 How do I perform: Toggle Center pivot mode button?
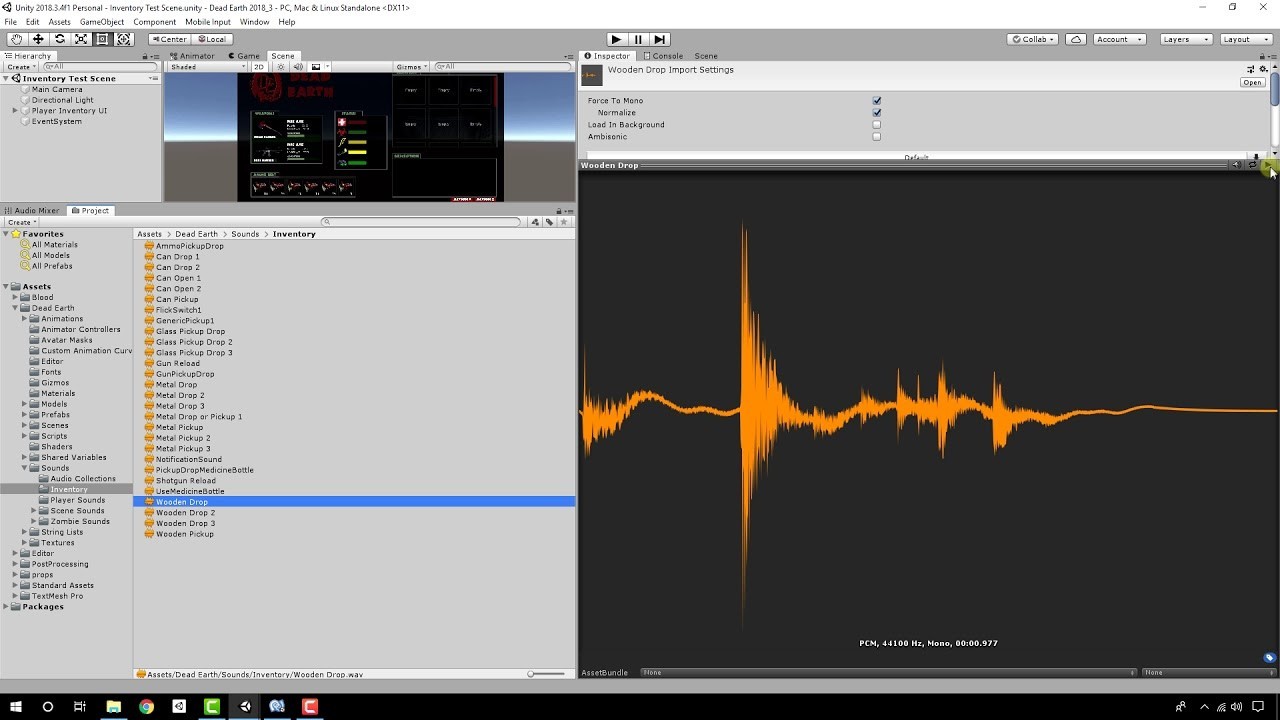click(x=168, y=39)
